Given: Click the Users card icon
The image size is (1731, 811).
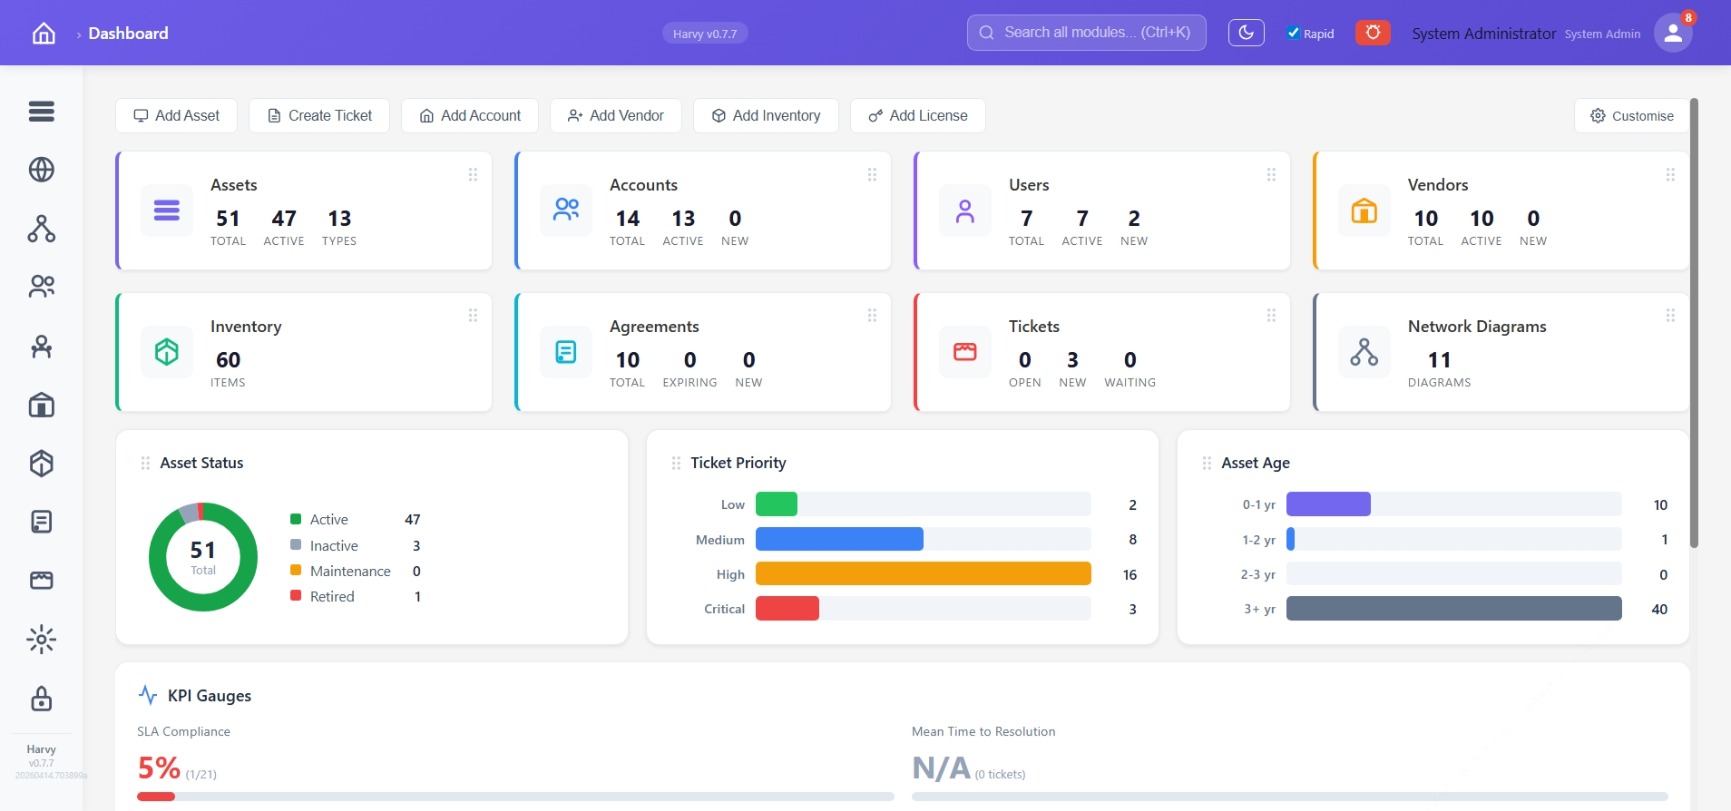Looking at the screenshot, I should coord(965,211).
